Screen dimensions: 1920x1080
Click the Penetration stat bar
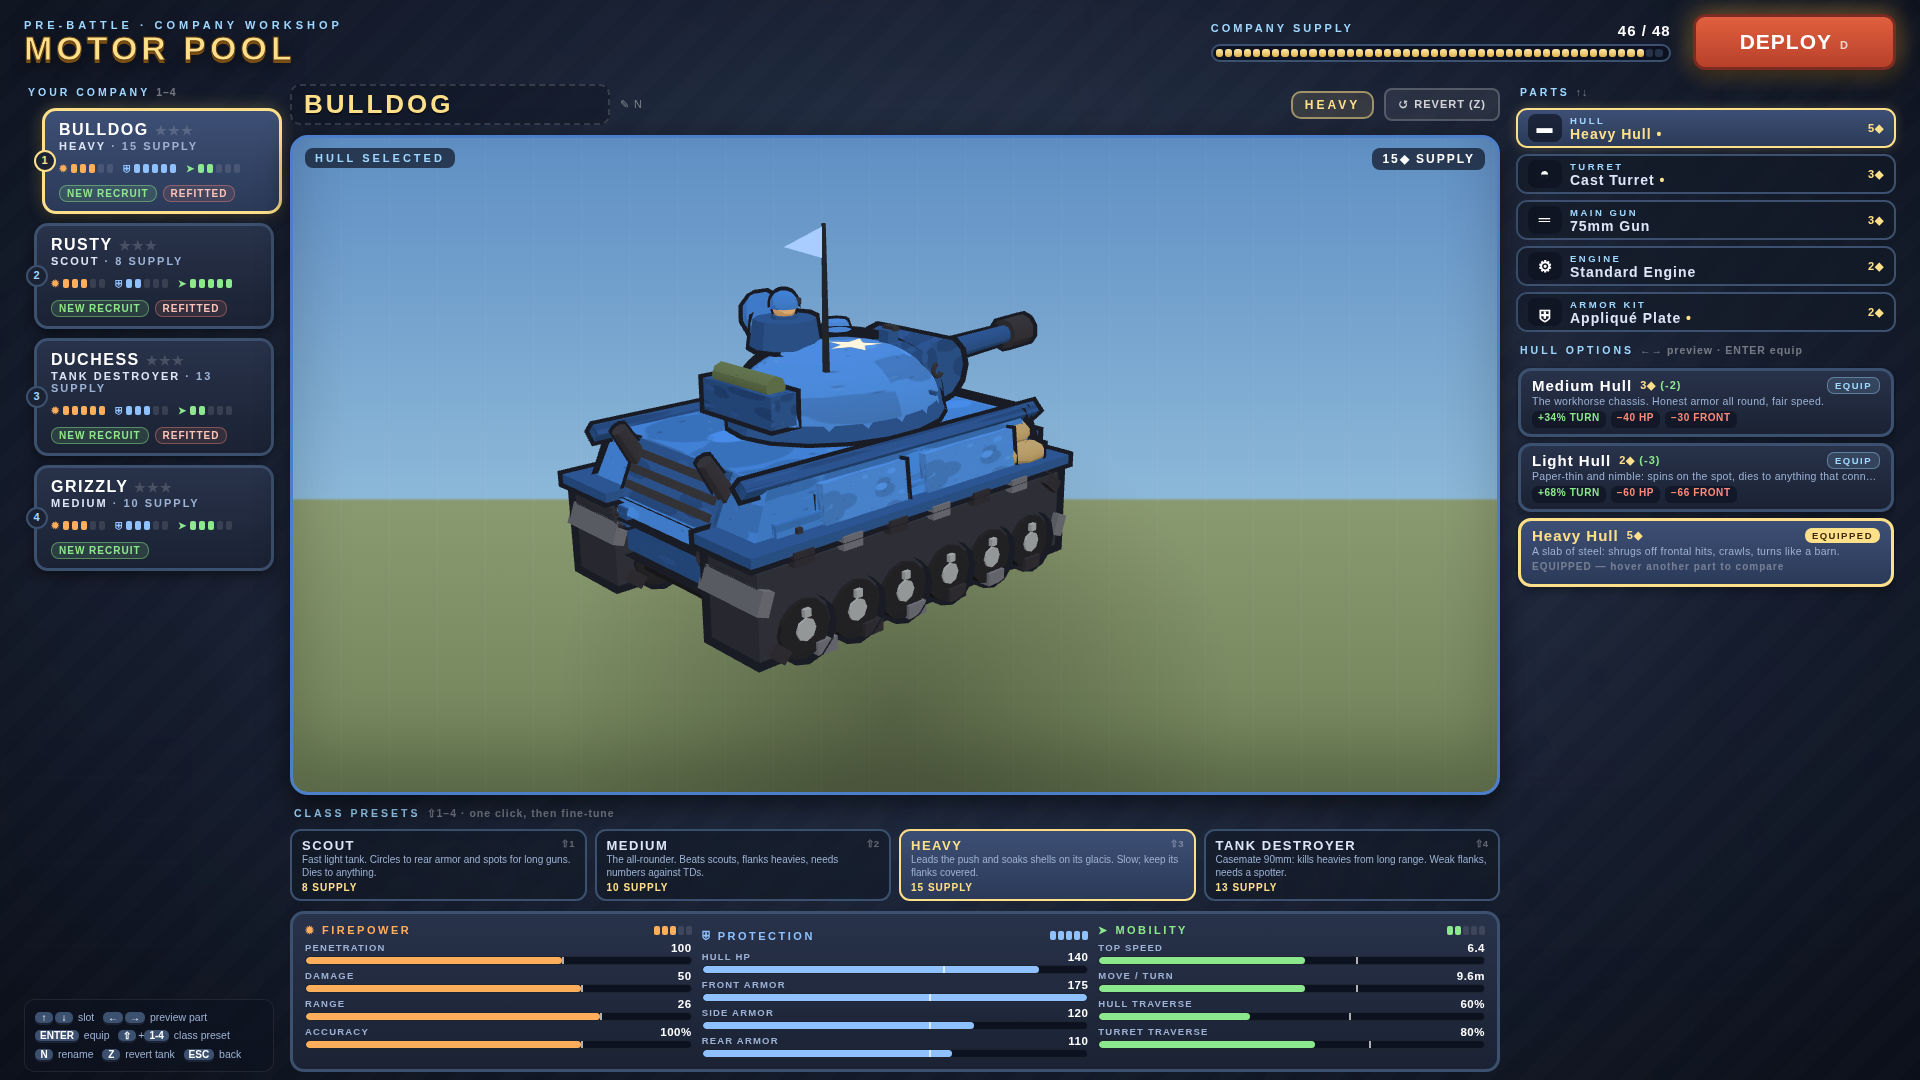click(x=498, y=960)
